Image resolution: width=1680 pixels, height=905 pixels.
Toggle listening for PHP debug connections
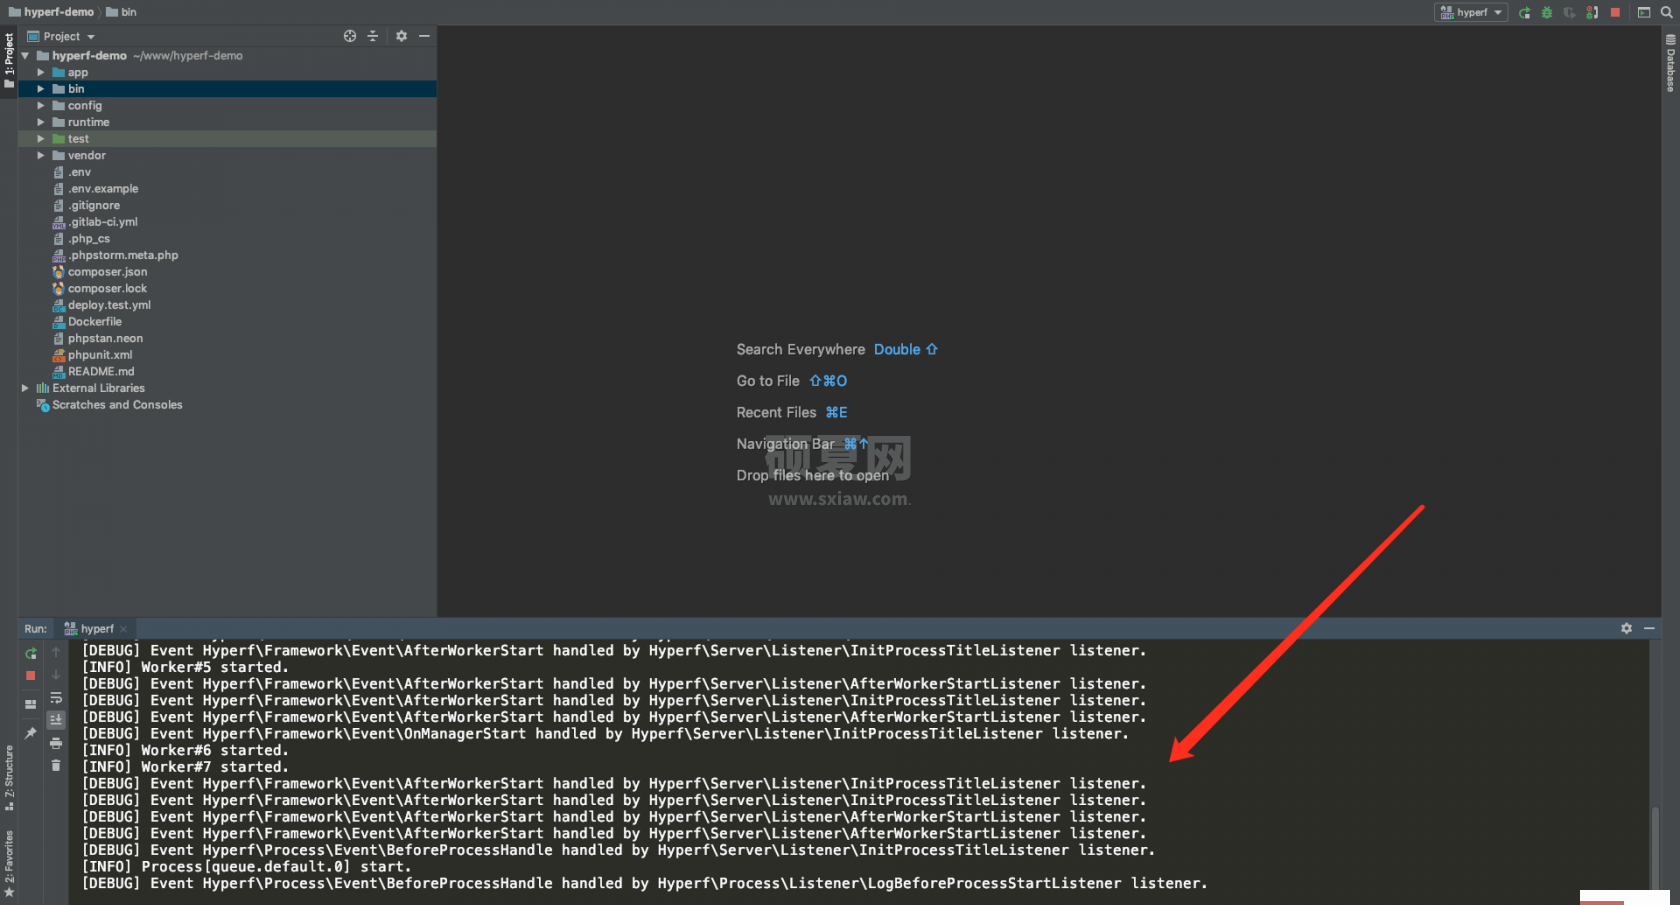[x=1592, y=12]
